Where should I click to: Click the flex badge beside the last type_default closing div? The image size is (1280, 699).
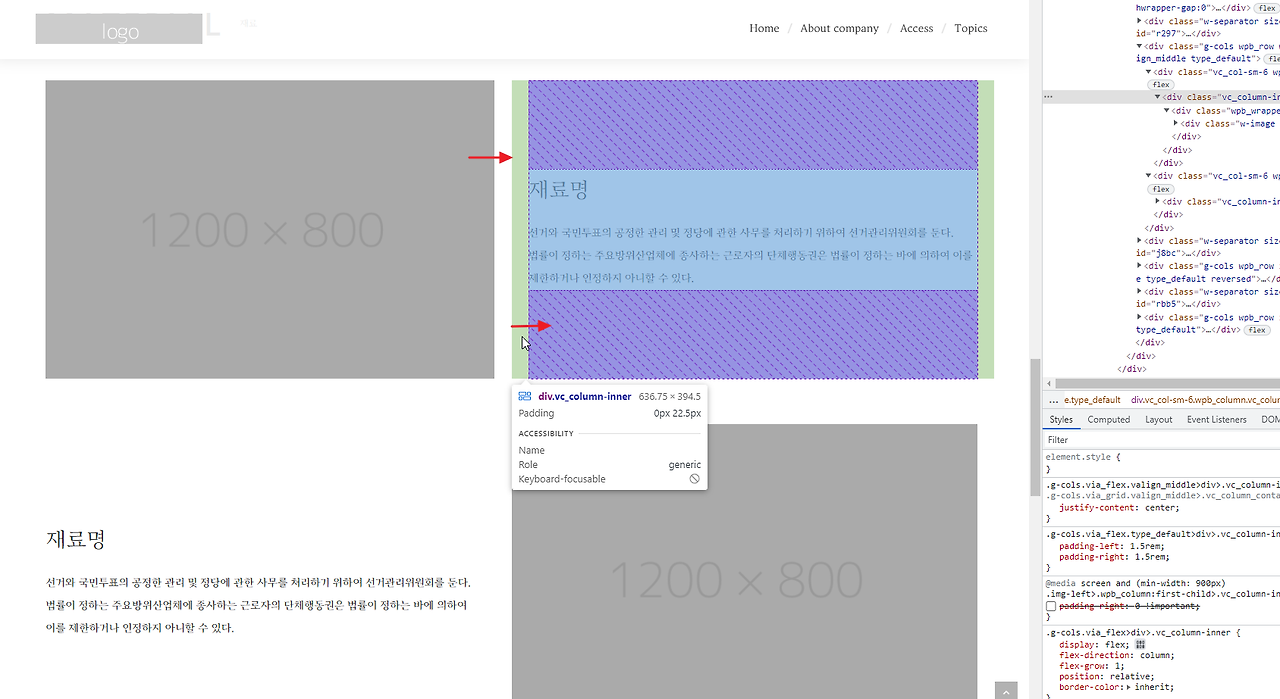point(1258,330)
